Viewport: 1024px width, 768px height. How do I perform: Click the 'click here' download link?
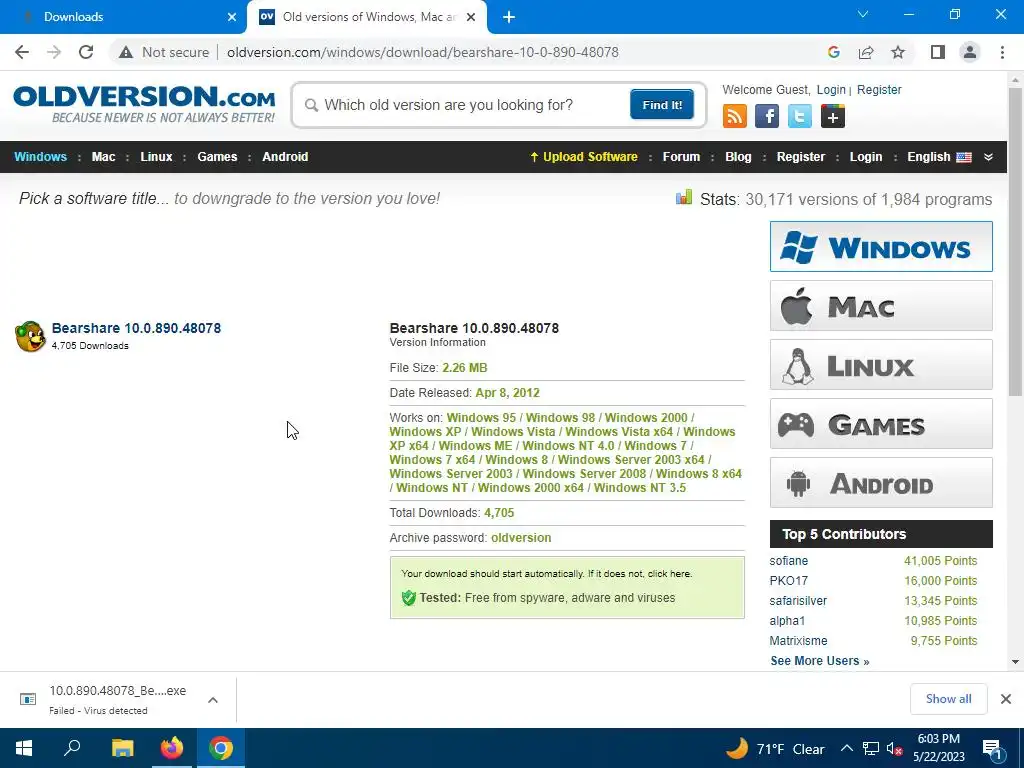tap(669, 573)
